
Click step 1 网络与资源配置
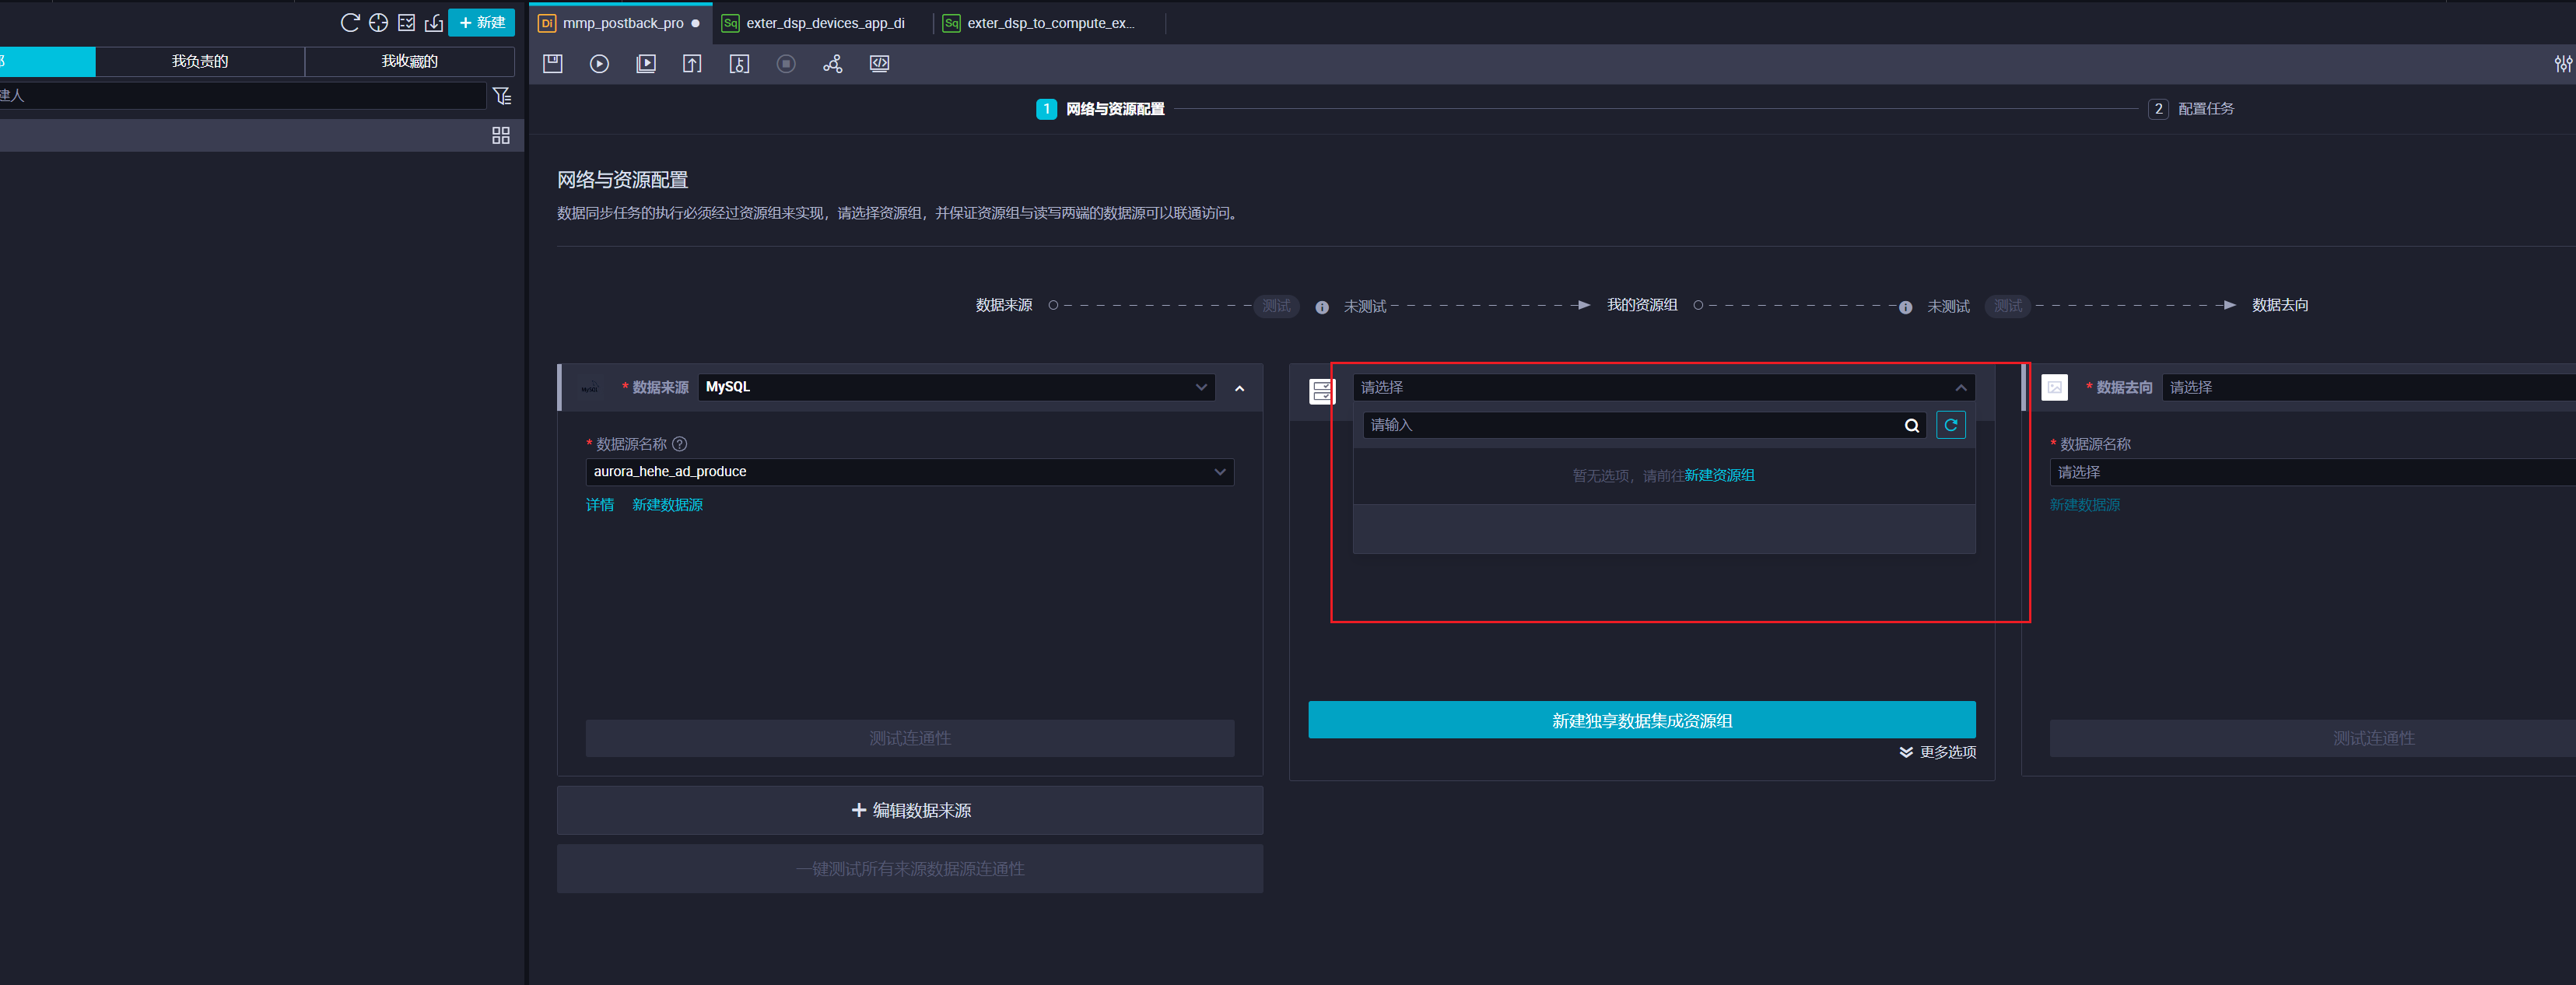tap(1100, 109)
